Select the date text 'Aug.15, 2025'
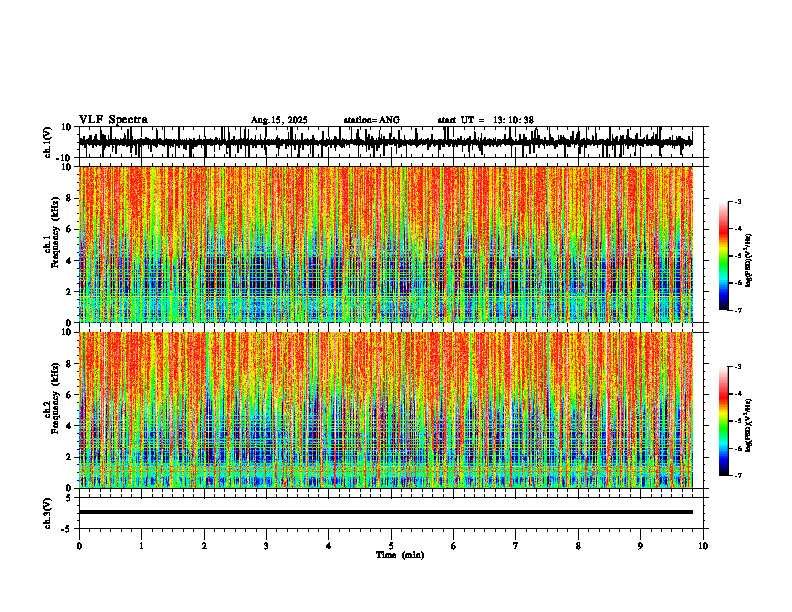The width and height of the screenshot is (792, 612). 279,120
